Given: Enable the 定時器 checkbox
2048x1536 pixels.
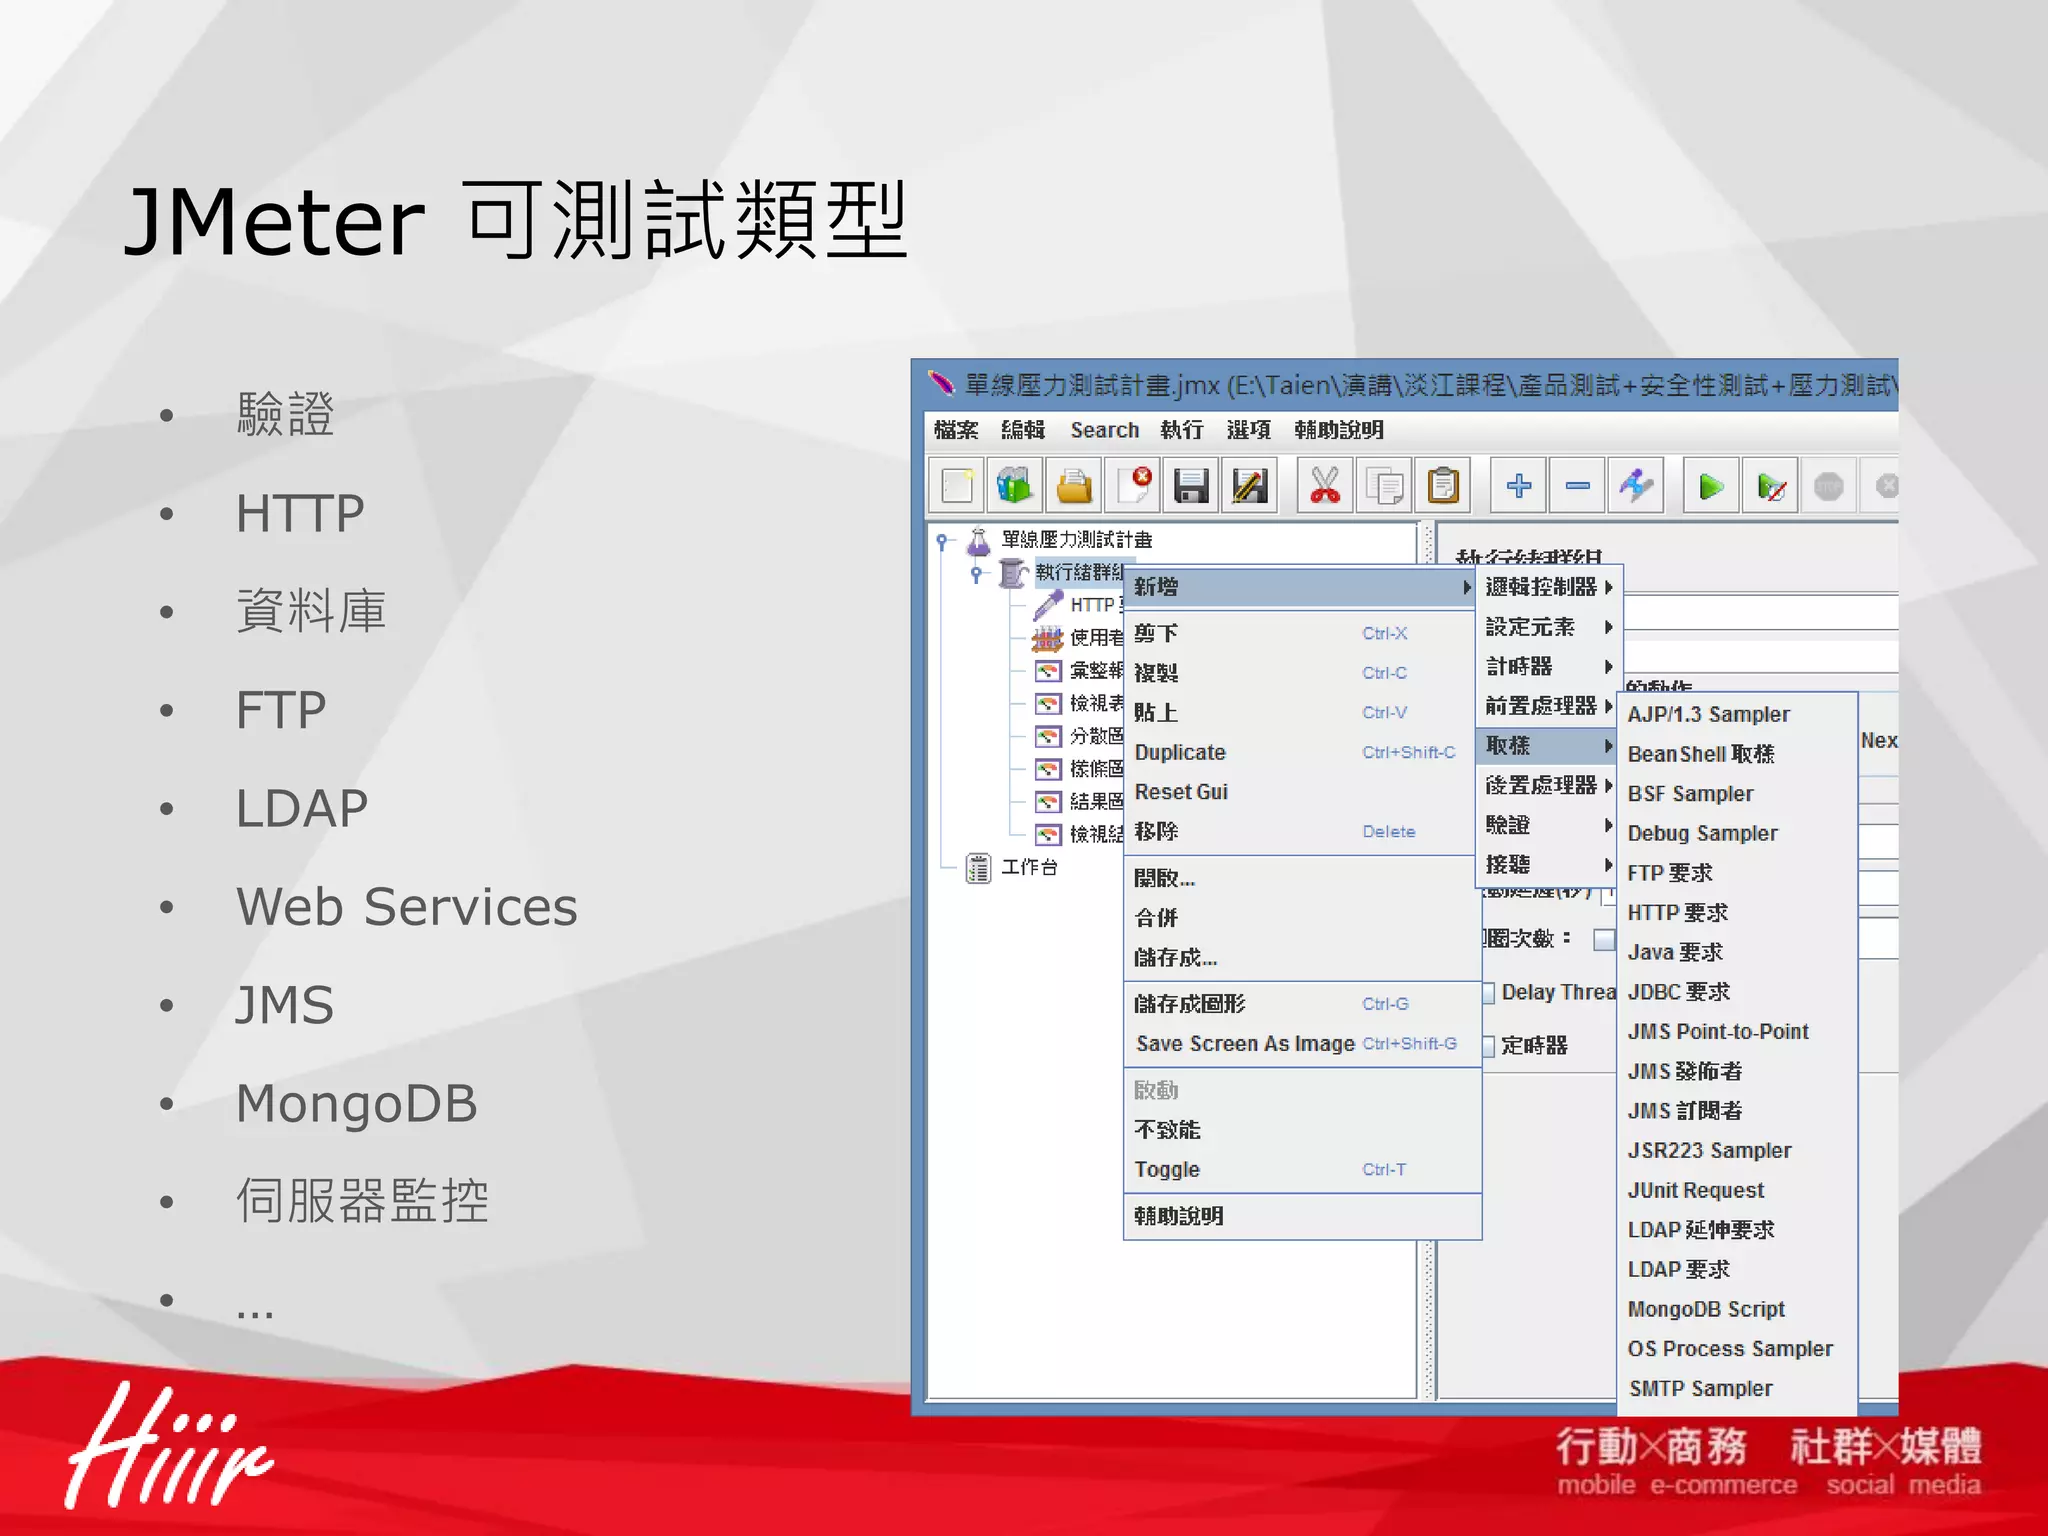Looking at the screenshot, I should pos(1488,1046).
